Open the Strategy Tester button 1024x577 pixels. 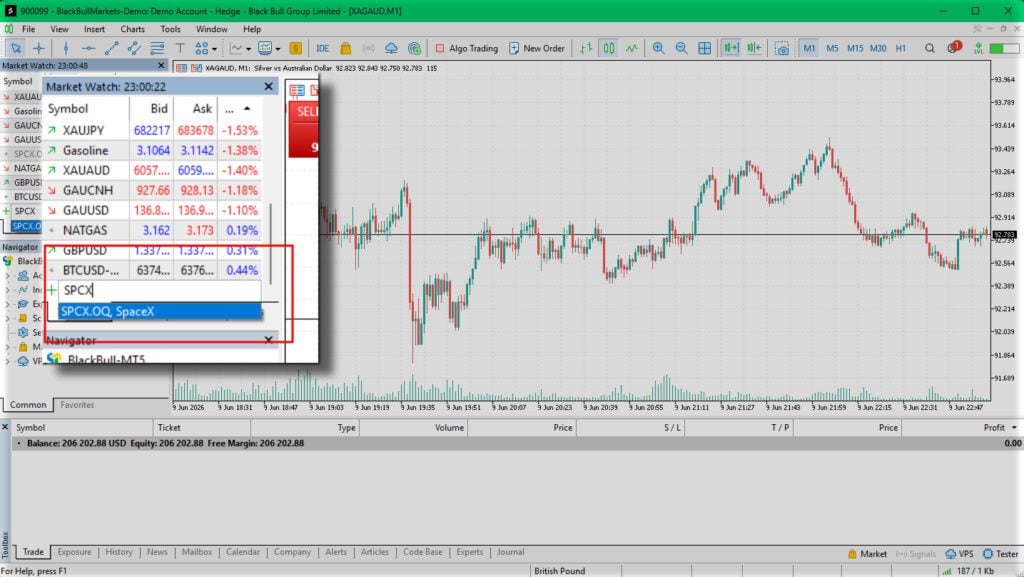click(x=1000, y=554)
